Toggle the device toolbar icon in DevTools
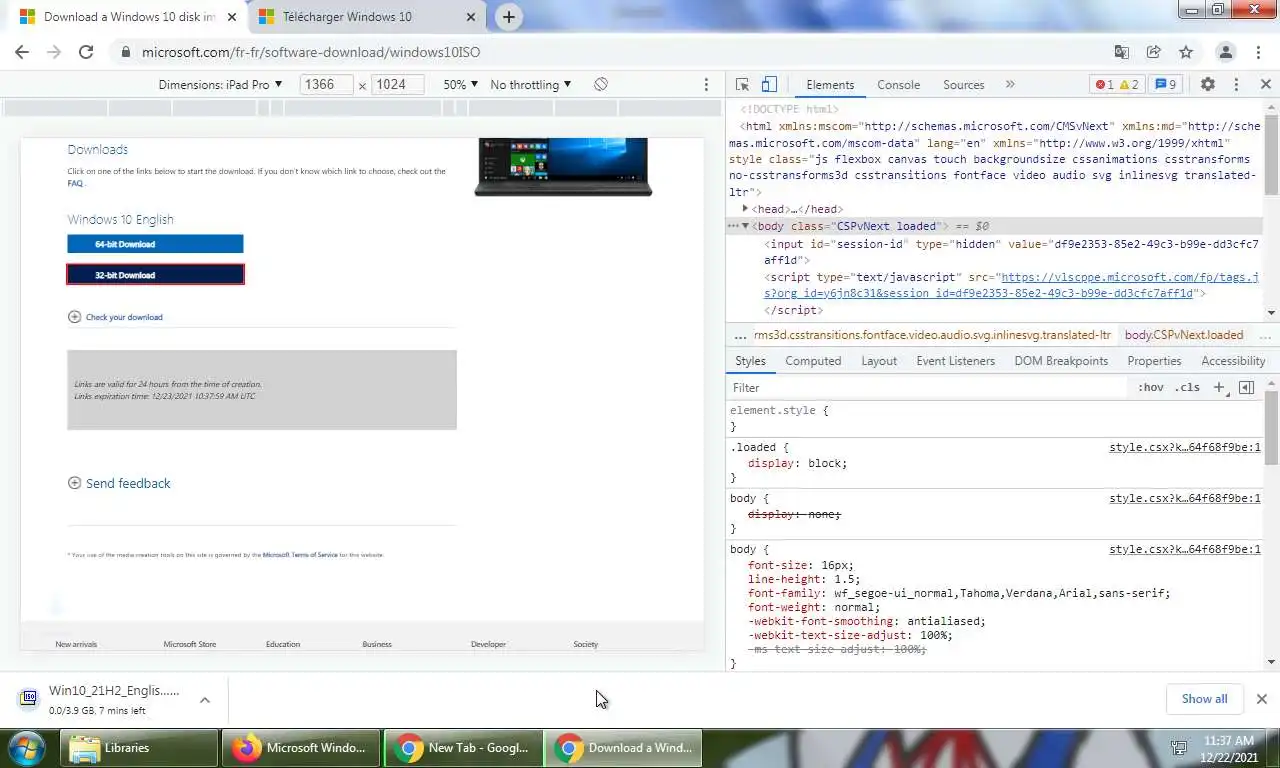This screenshot has width=1280, height=768. pyautogui.click(x=769, y=85)
